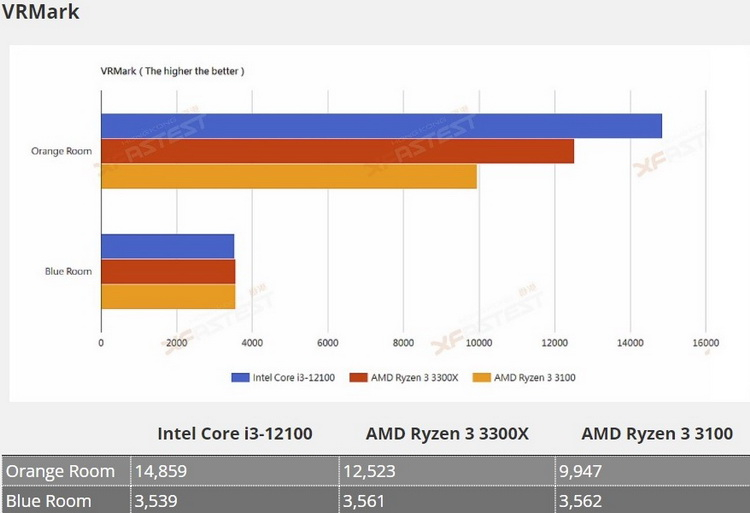Click the 16000 tick on the x-axis
Viewport: 750px width, 513px height.
(x=705, y=342)
